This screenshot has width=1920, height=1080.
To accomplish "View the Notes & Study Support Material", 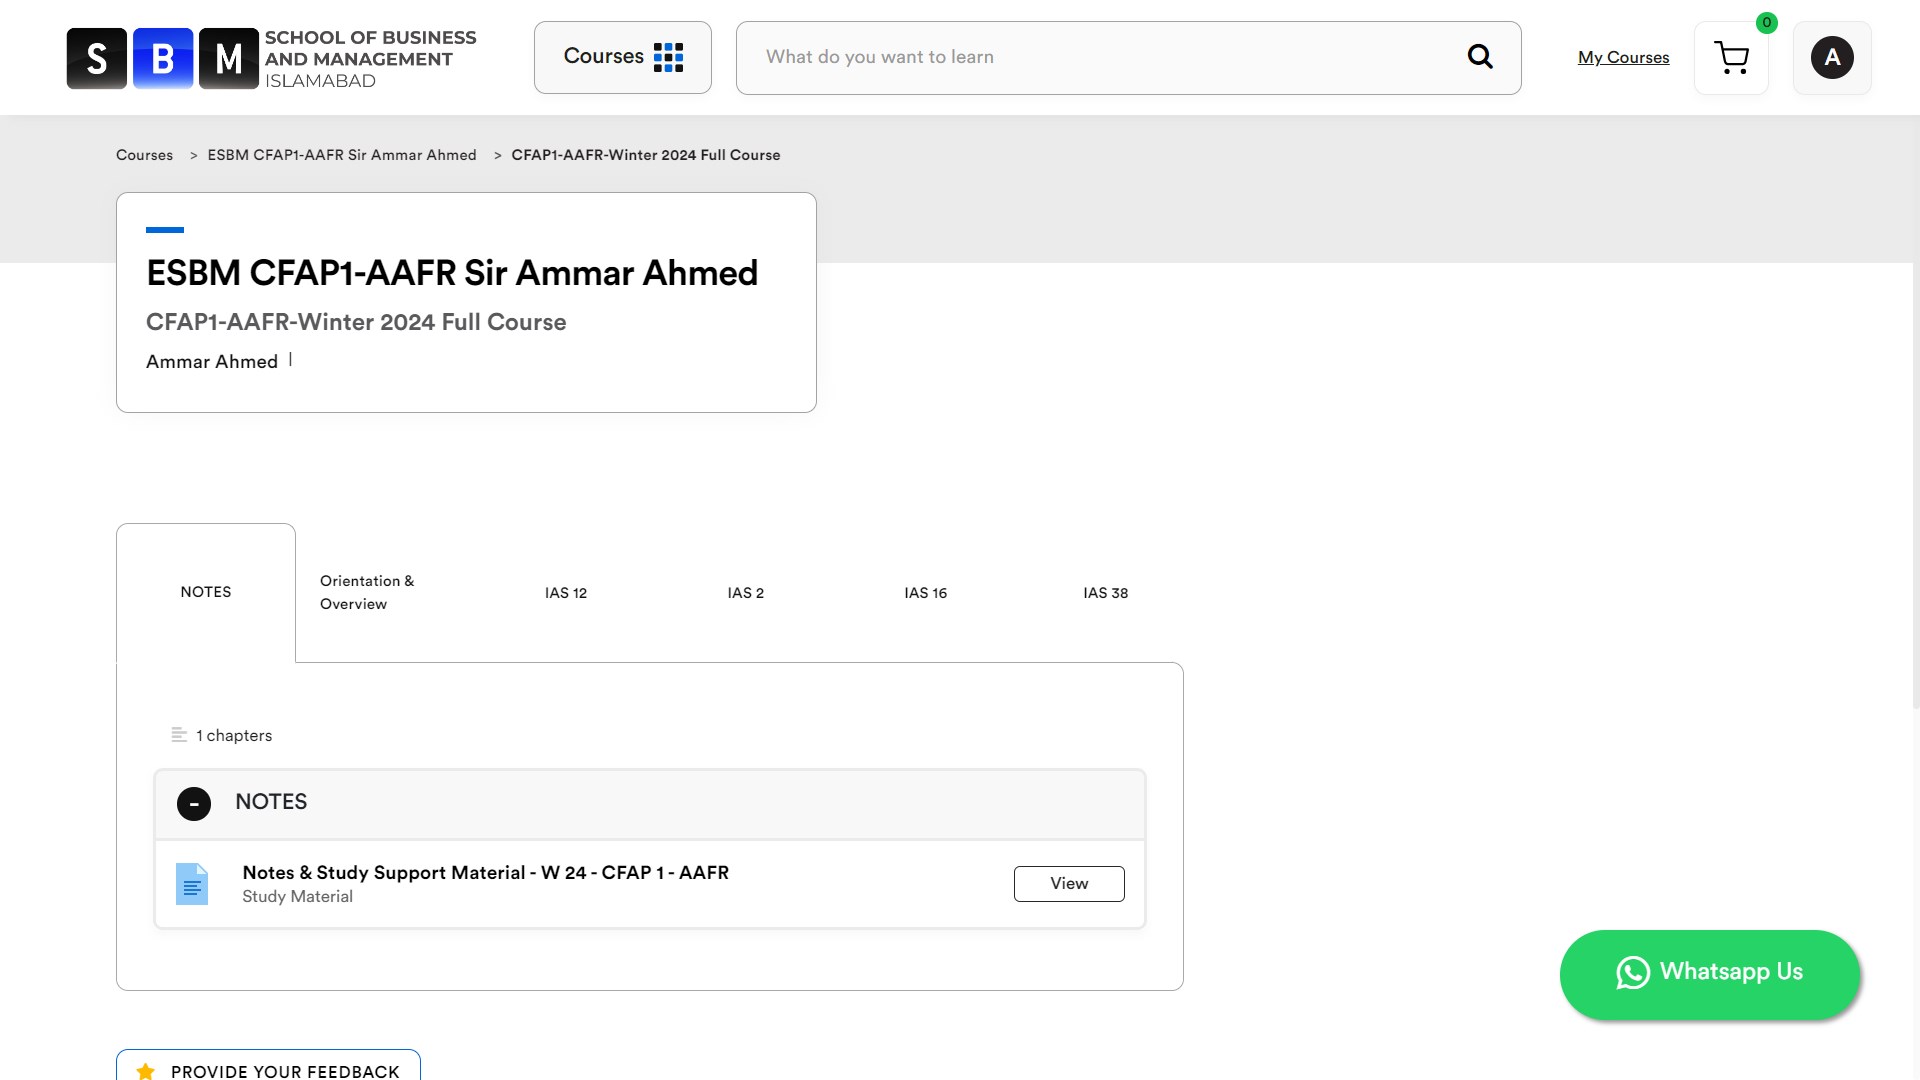I will click(x=1068, y=884).
